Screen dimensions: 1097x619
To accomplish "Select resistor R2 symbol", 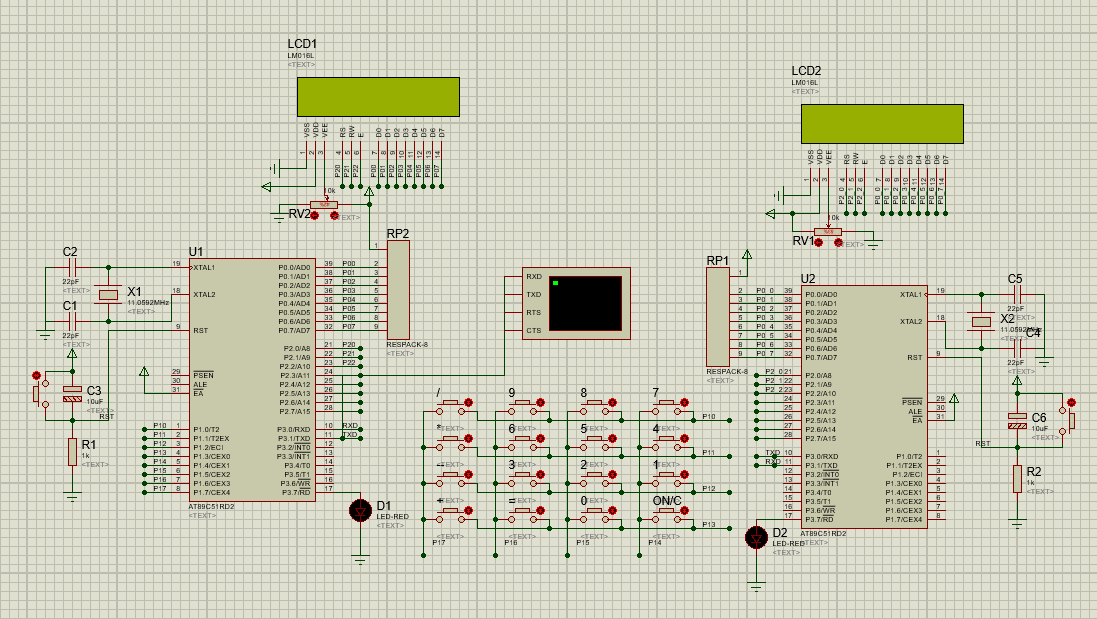I will [1017, 479].
